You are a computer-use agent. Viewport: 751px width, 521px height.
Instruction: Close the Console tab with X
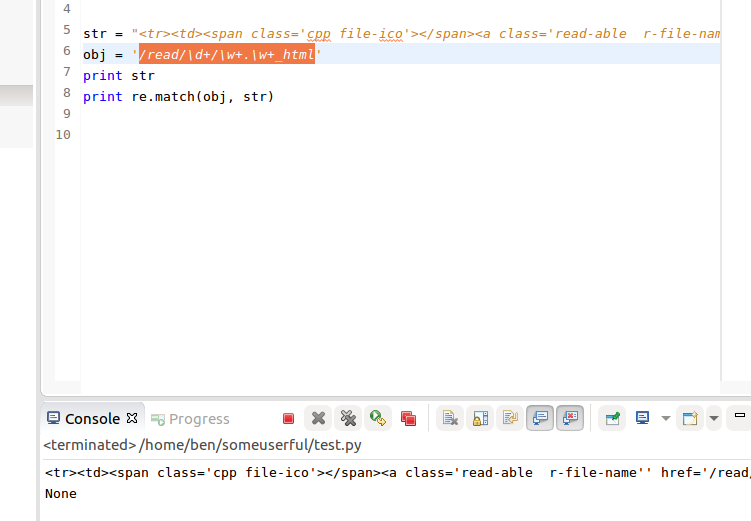tap(132, 418)
